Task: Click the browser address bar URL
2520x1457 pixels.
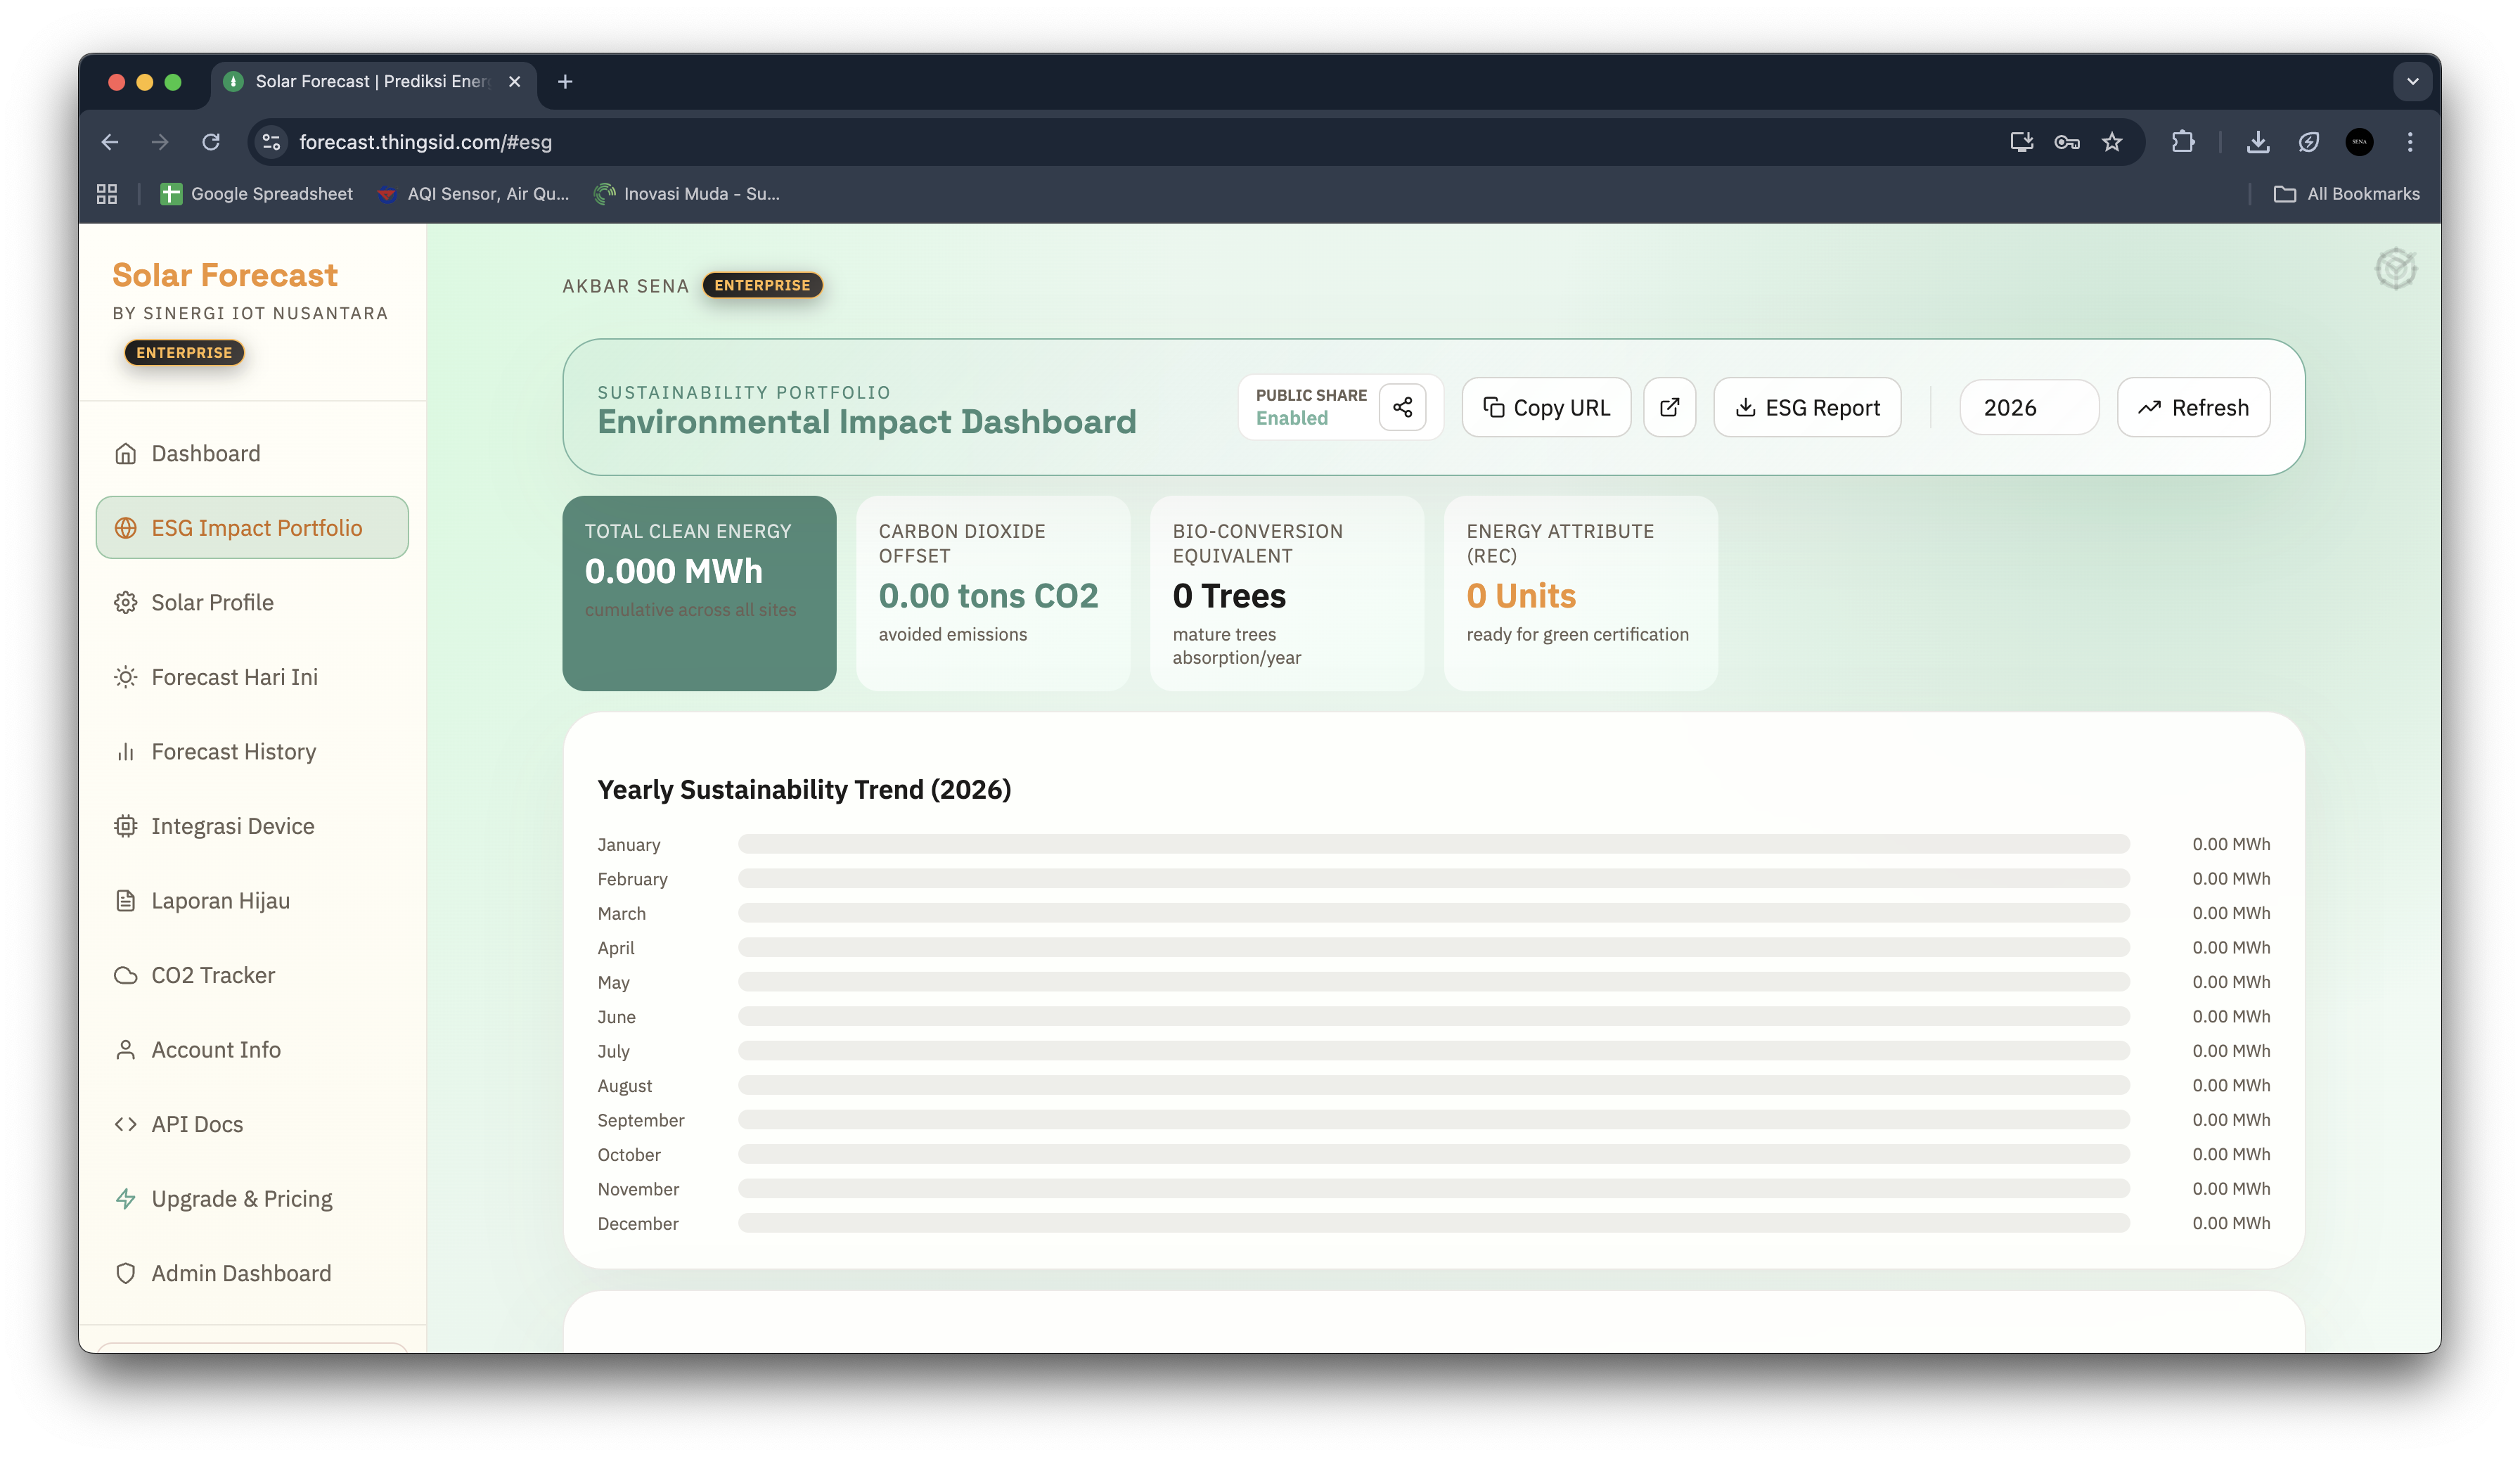Action: pos(425,142)
